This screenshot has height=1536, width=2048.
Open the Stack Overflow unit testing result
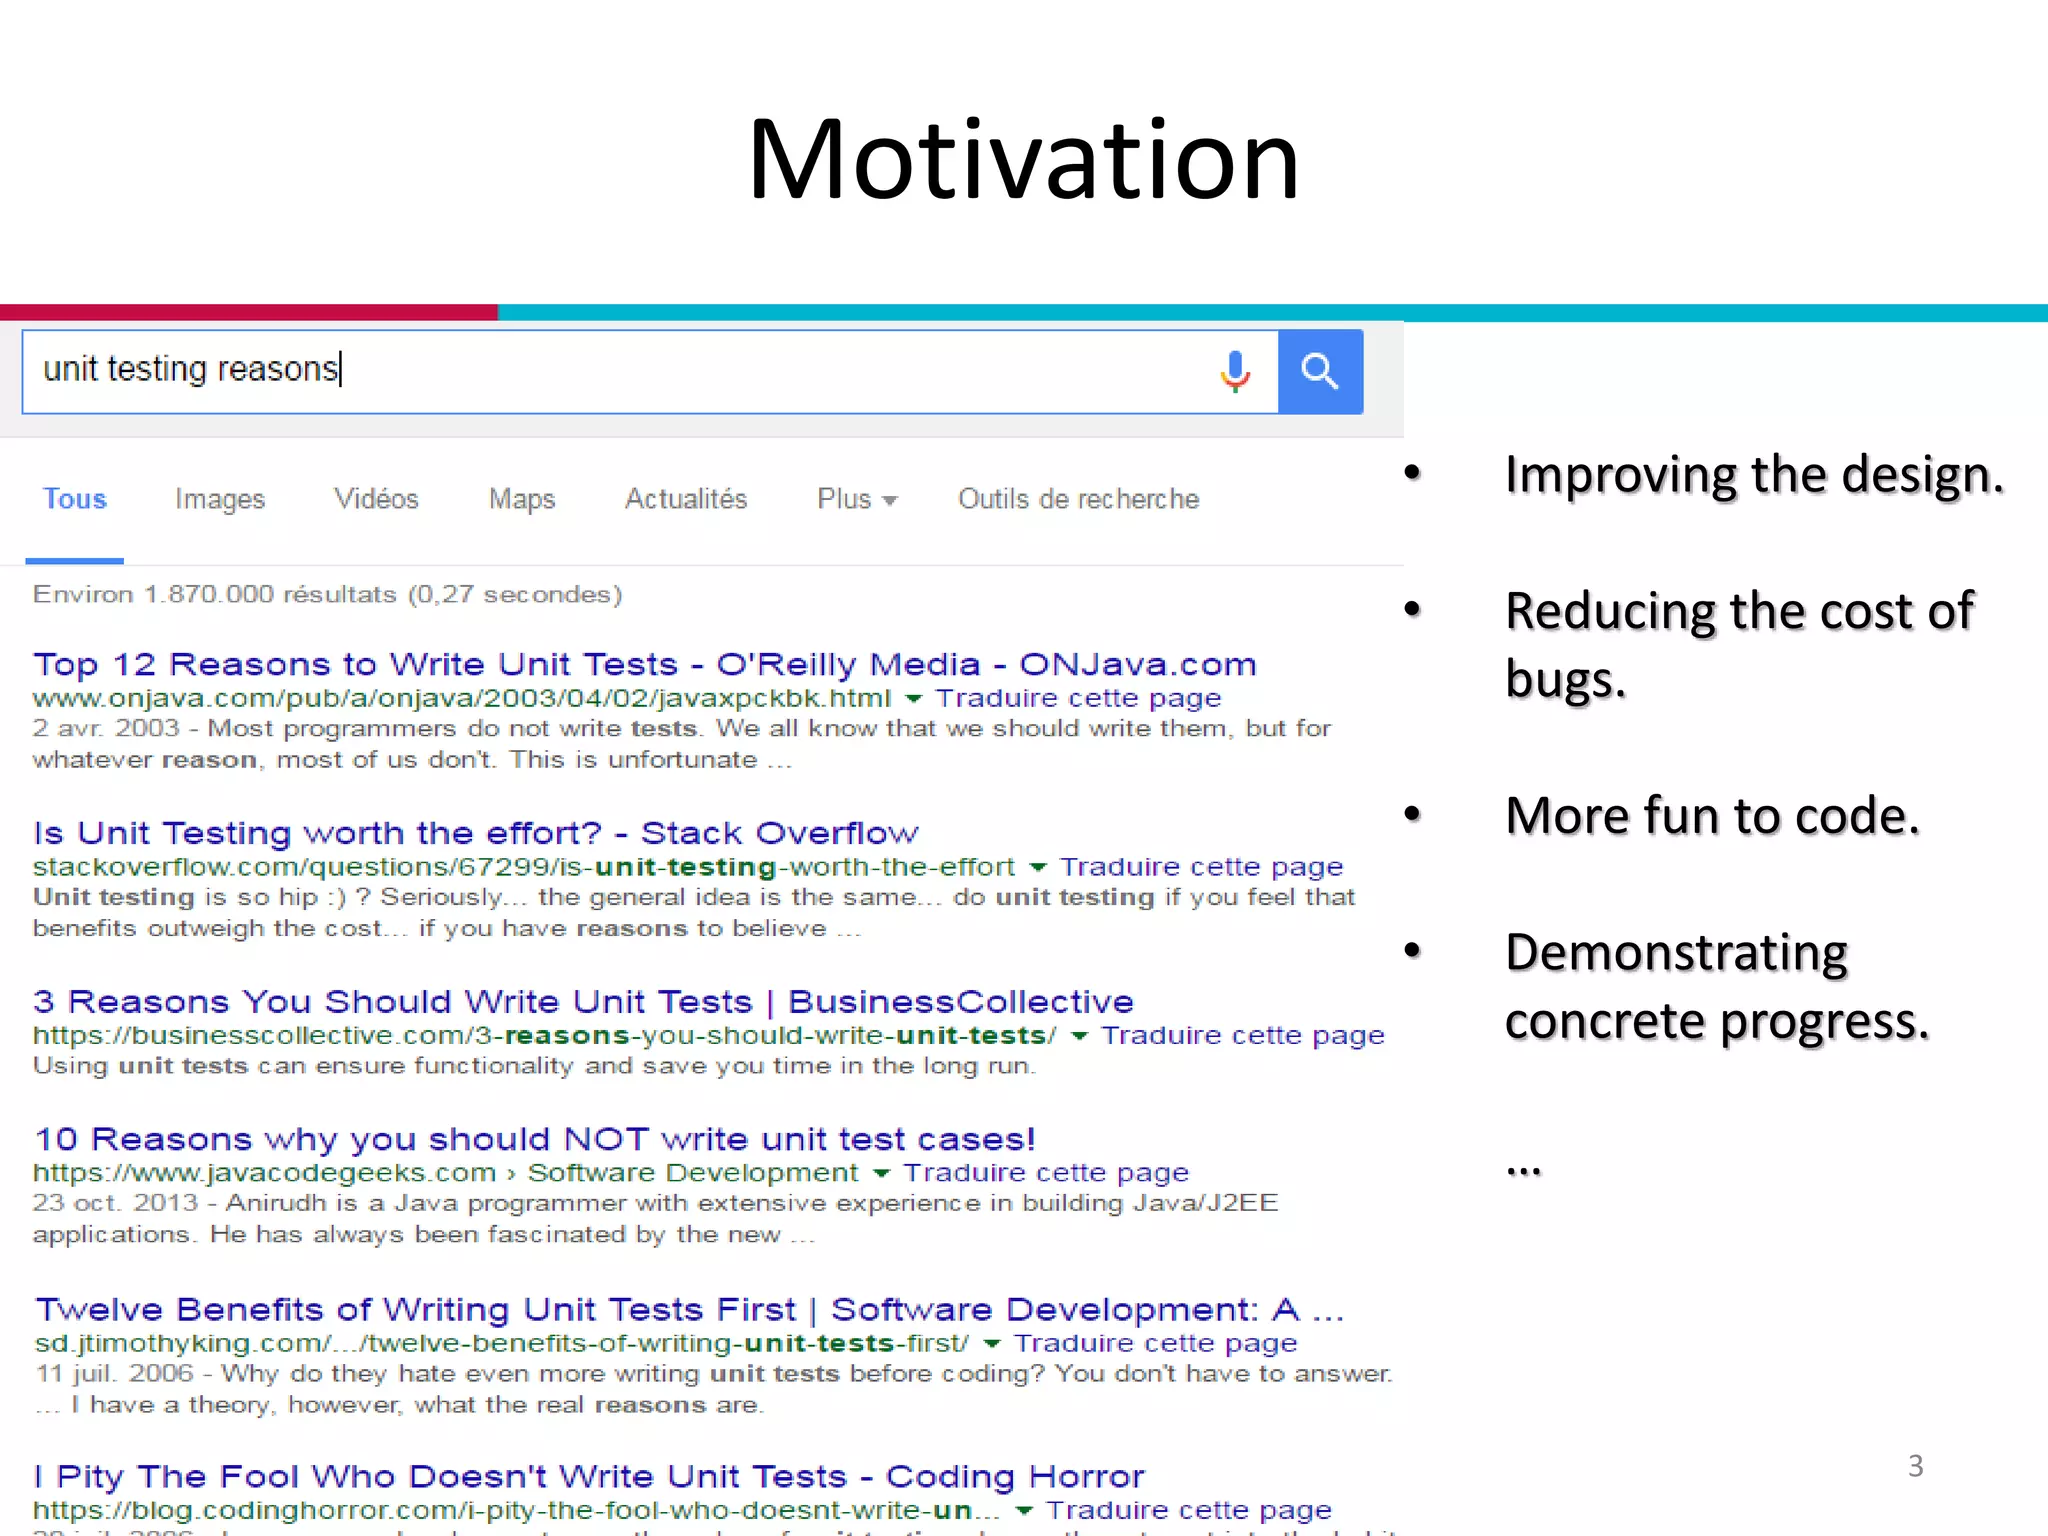pos(475,833)
